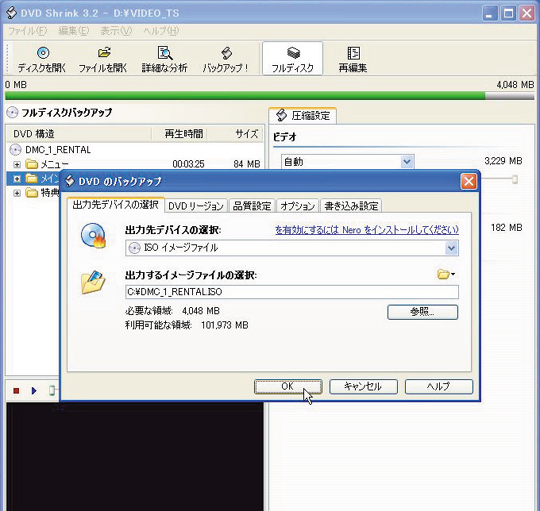Screen dimensions: 540x511
Task: Click 利用可能な領域 101,973 MB text
Action: click(186, 325)
